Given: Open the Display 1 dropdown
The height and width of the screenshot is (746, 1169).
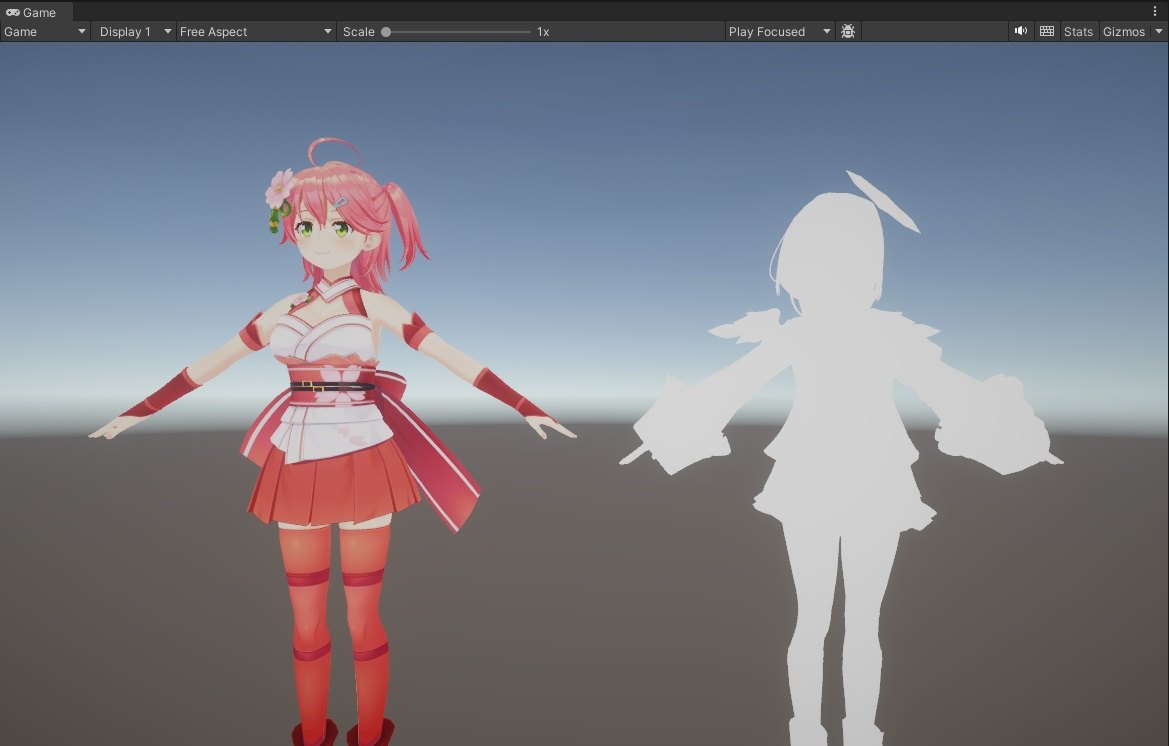Looking at the screenshot, I should [x=135, y=31].
